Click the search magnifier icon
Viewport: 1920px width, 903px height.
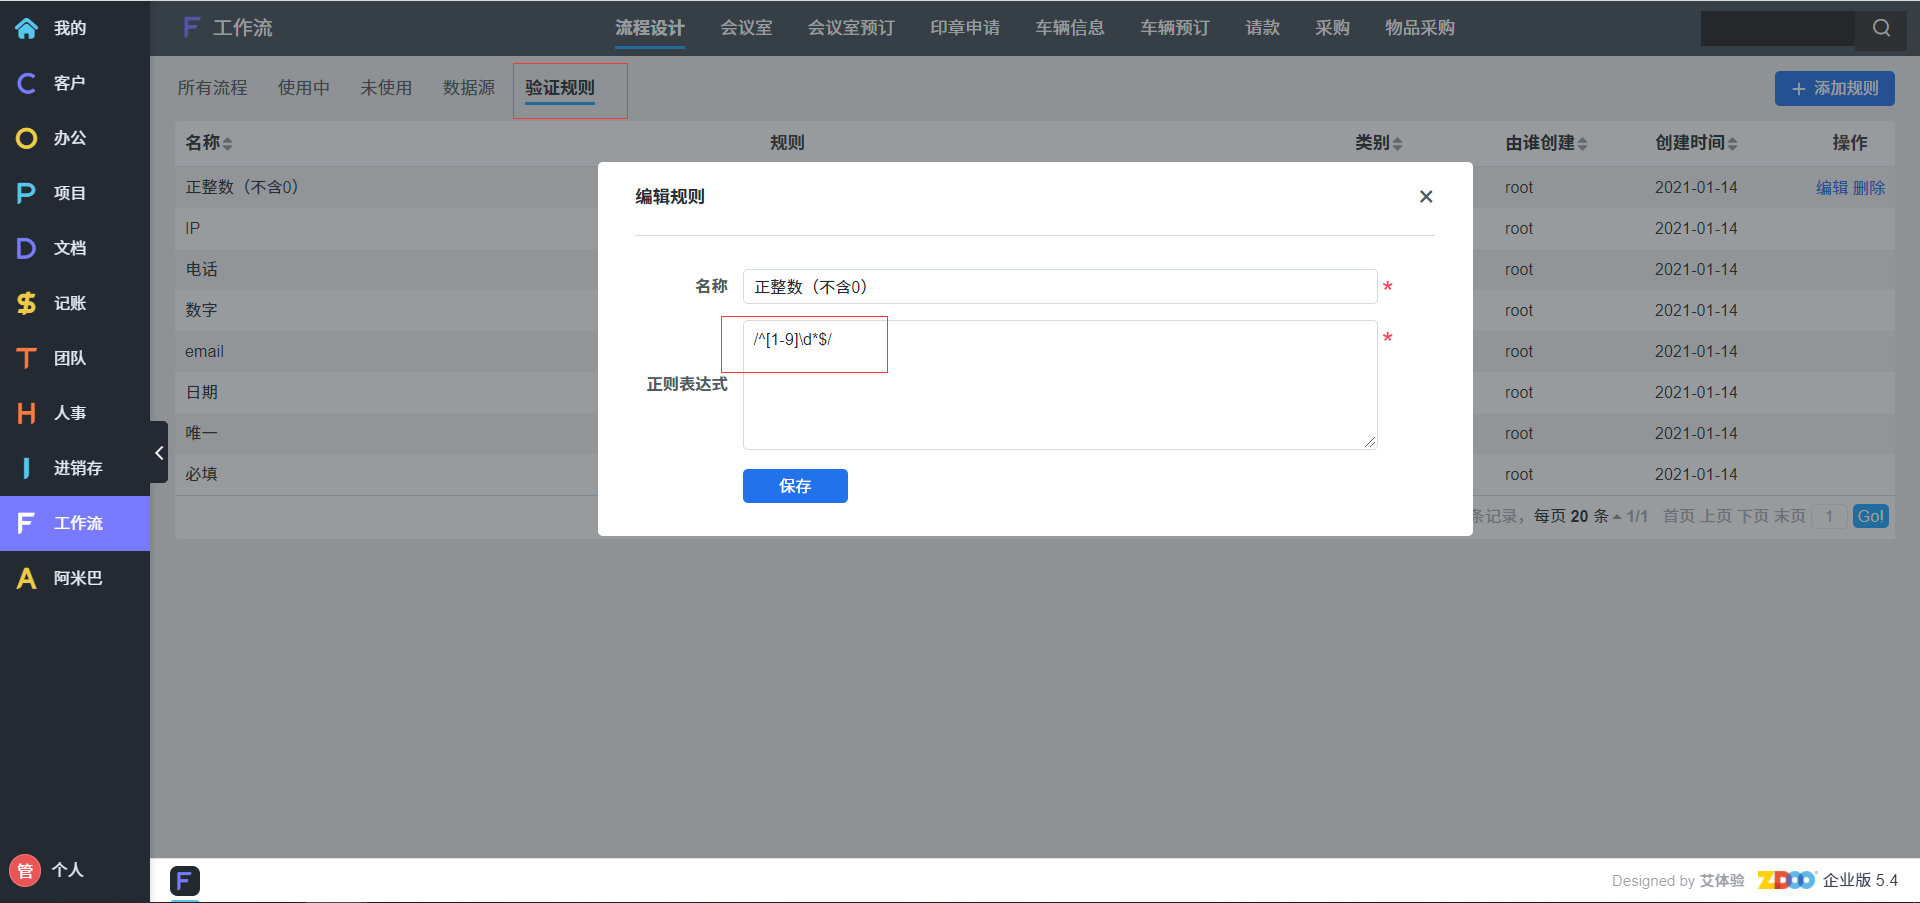point(1881,28)
